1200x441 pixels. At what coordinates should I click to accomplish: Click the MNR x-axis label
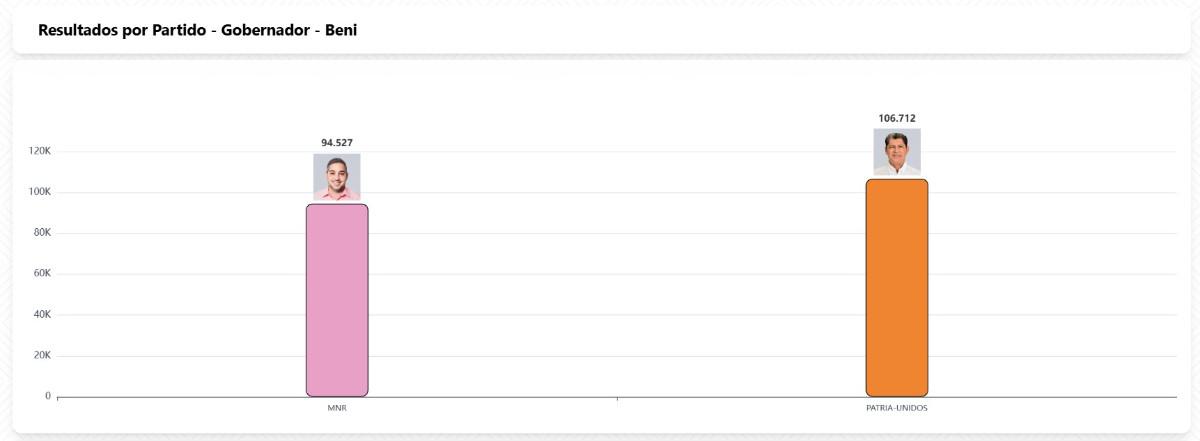click(337, 408)
